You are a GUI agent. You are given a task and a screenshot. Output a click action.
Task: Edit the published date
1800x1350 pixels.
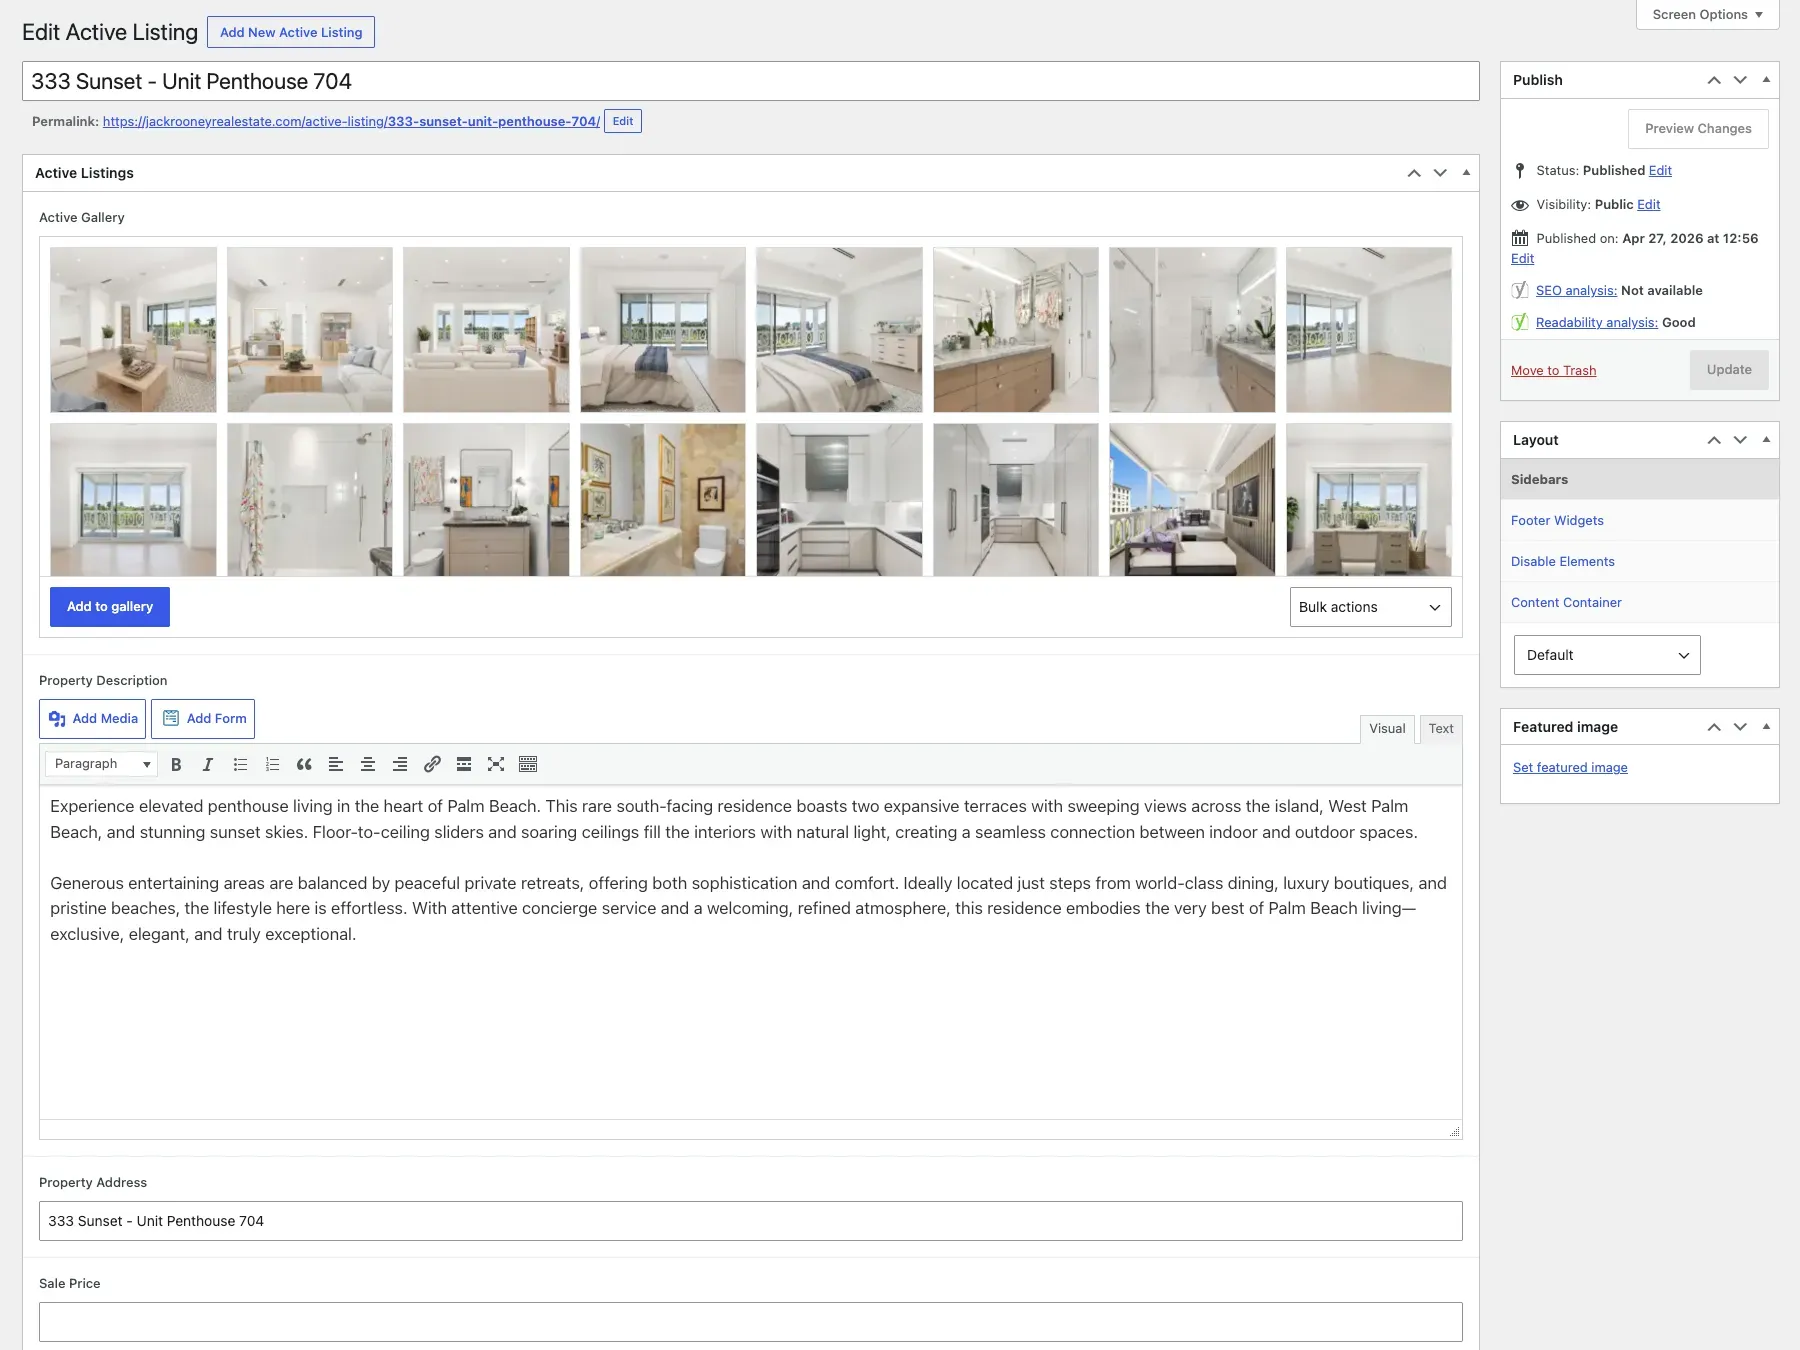[1522, 259]
